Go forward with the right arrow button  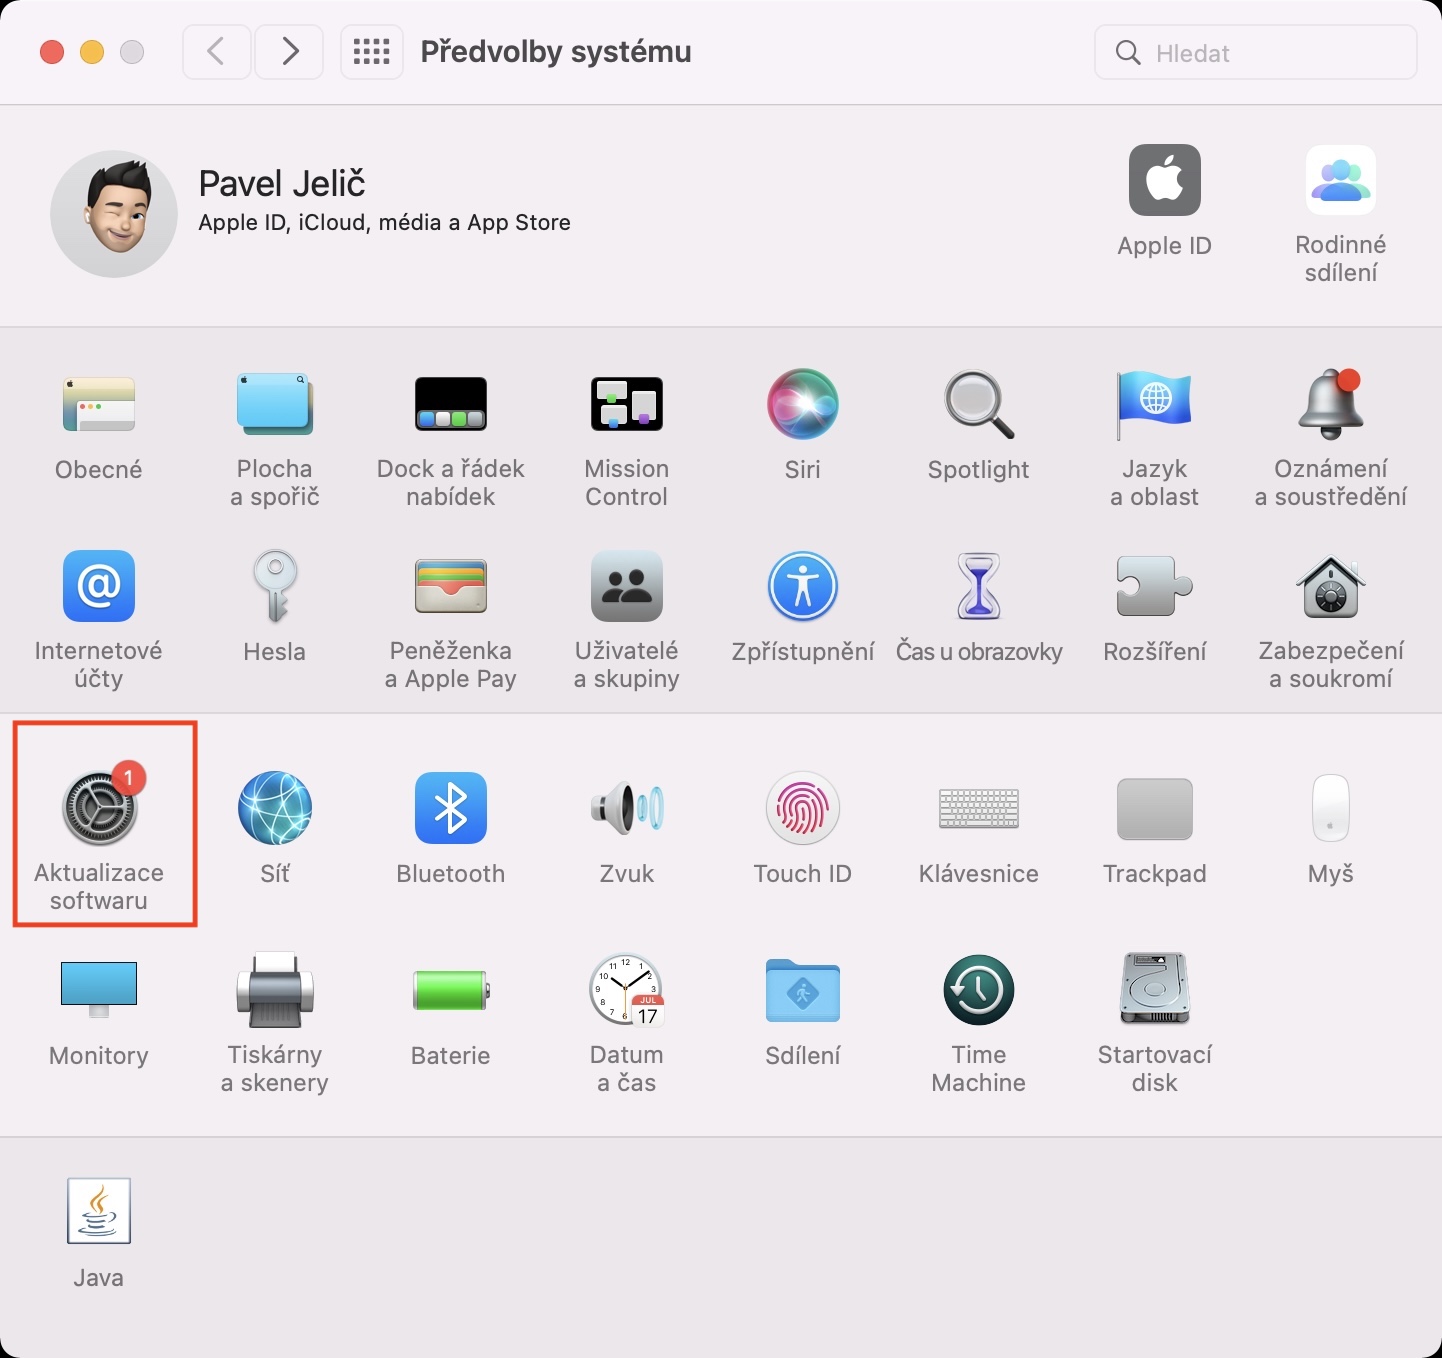pos(289,51)
